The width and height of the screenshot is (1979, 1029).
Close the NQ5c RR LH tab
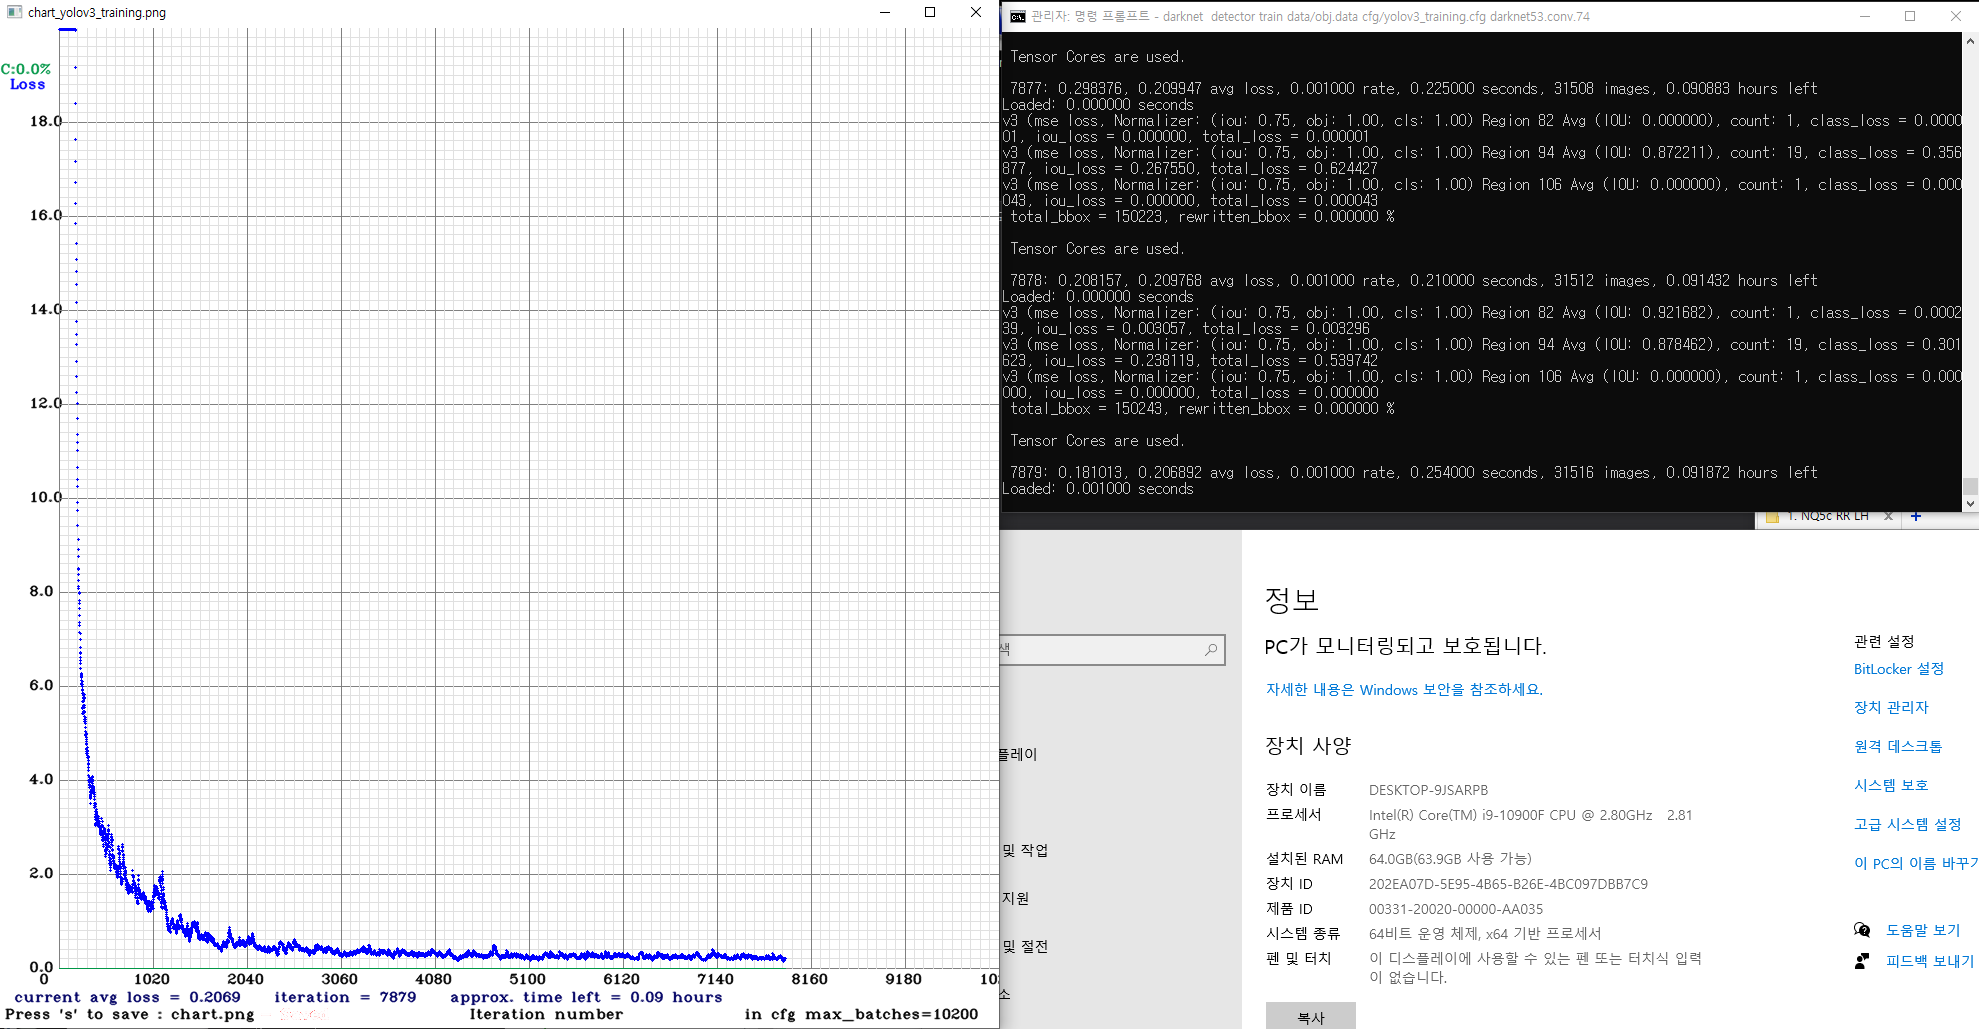tap(1888, 516)
